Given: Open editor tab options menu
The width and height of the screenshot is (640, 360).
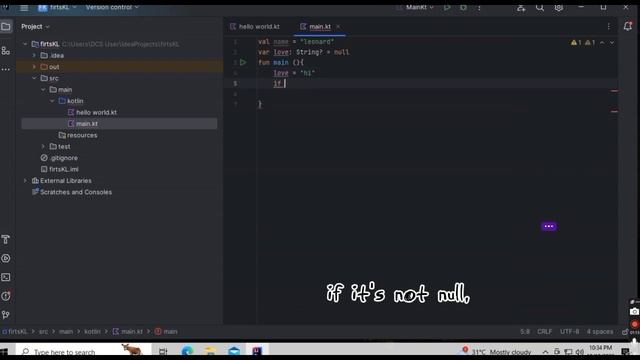Looking at the screenshot, I should [x=609, y=27].
